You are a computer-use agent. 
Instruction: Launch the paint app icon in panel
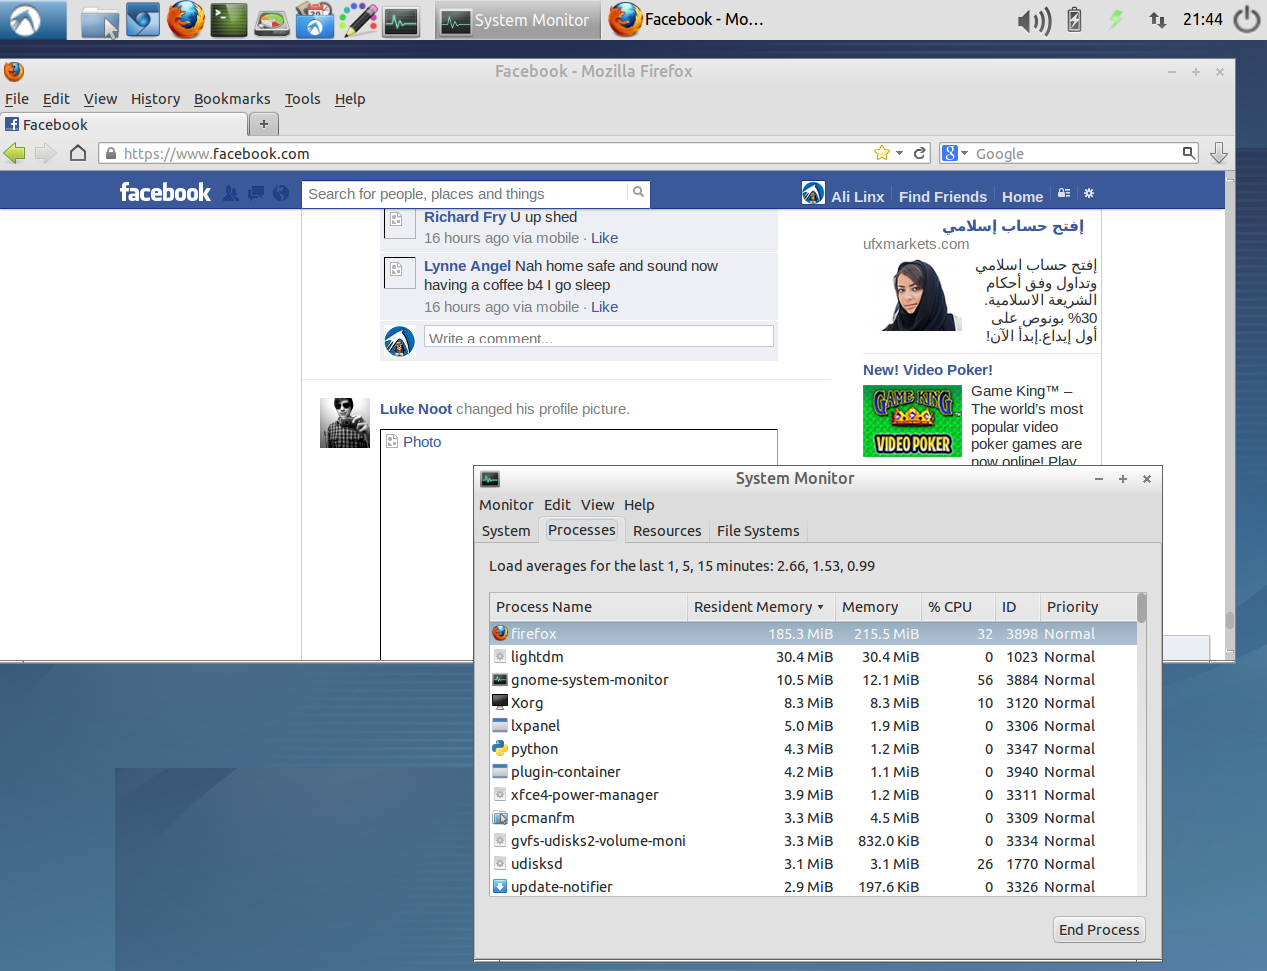pos(358,20)
